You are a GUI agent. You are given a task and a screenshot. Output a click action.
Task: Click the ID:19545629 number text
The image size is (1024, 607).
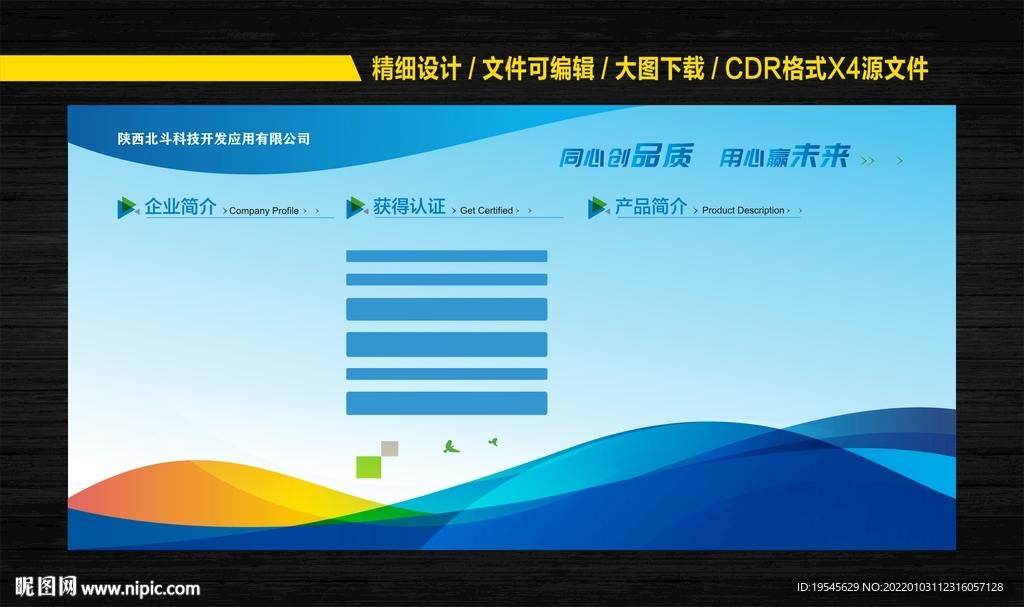(827, 587)
